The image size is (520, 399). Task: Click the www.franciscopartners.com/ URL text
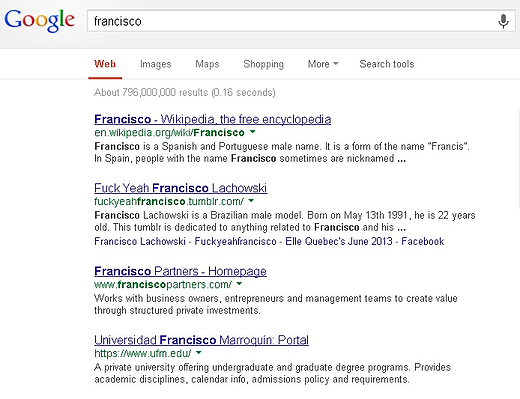coord(163,285)
